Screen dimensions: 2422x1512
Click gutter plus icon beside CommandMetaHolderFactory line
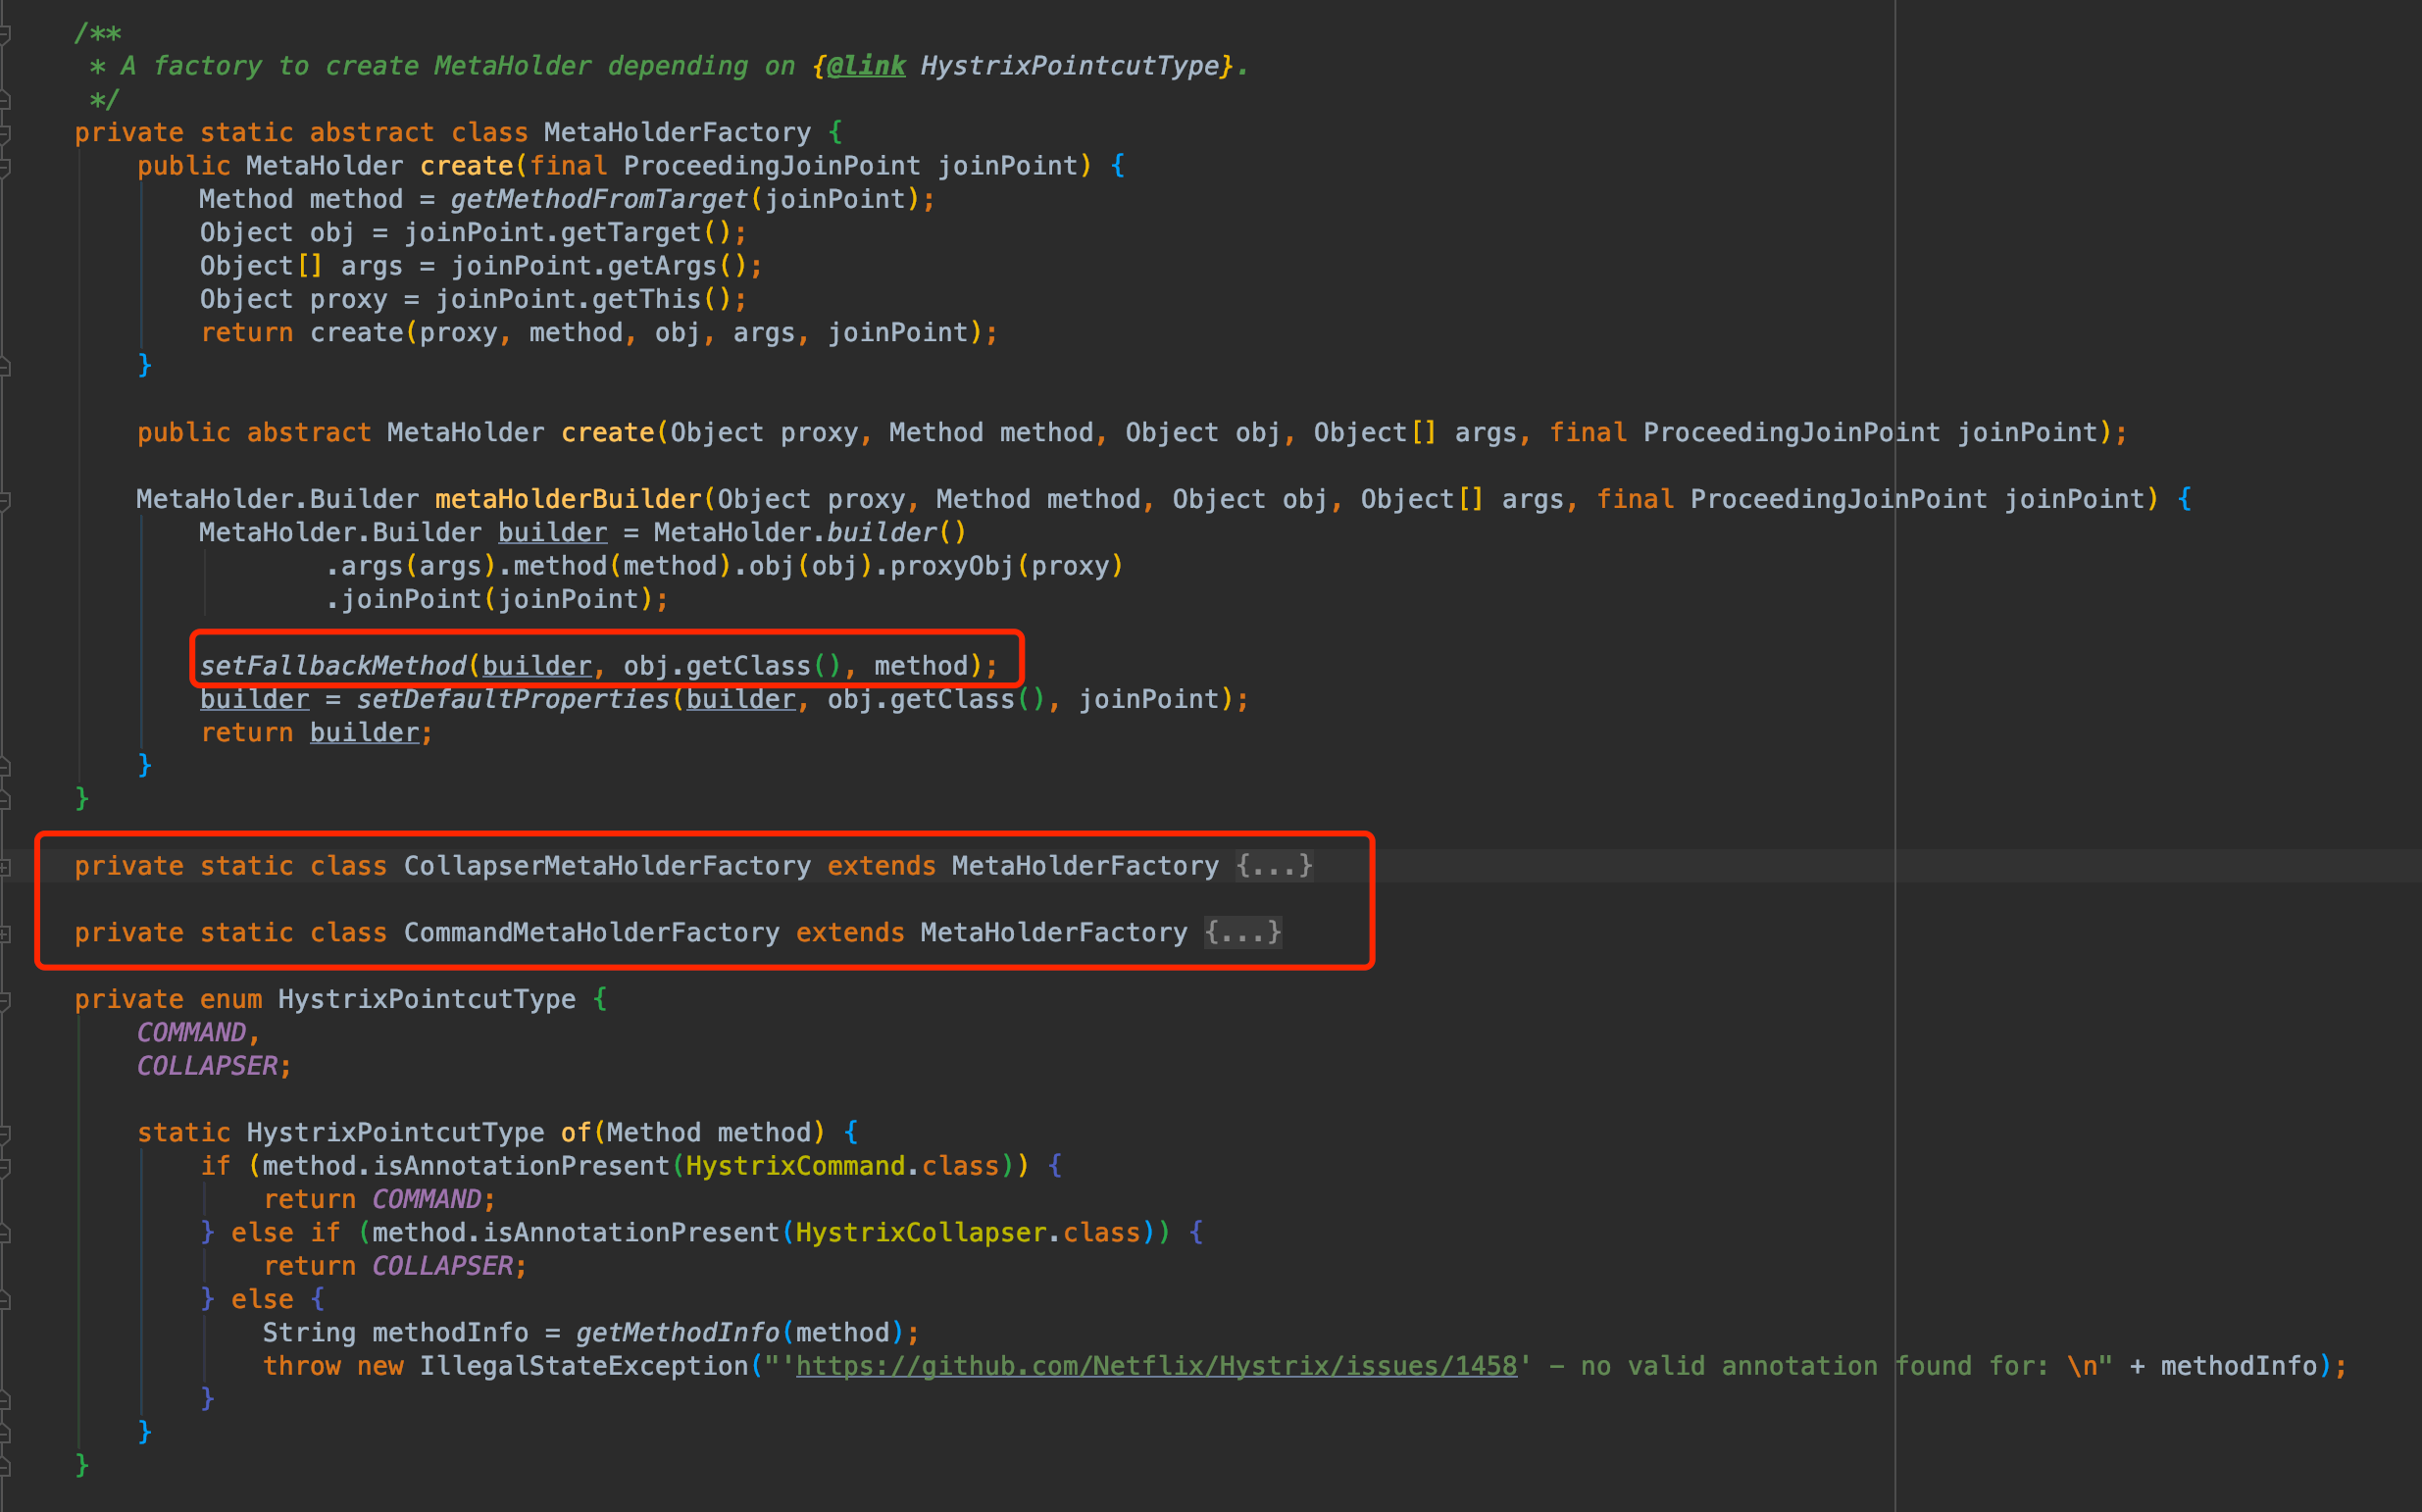click(x=5, y=934)
